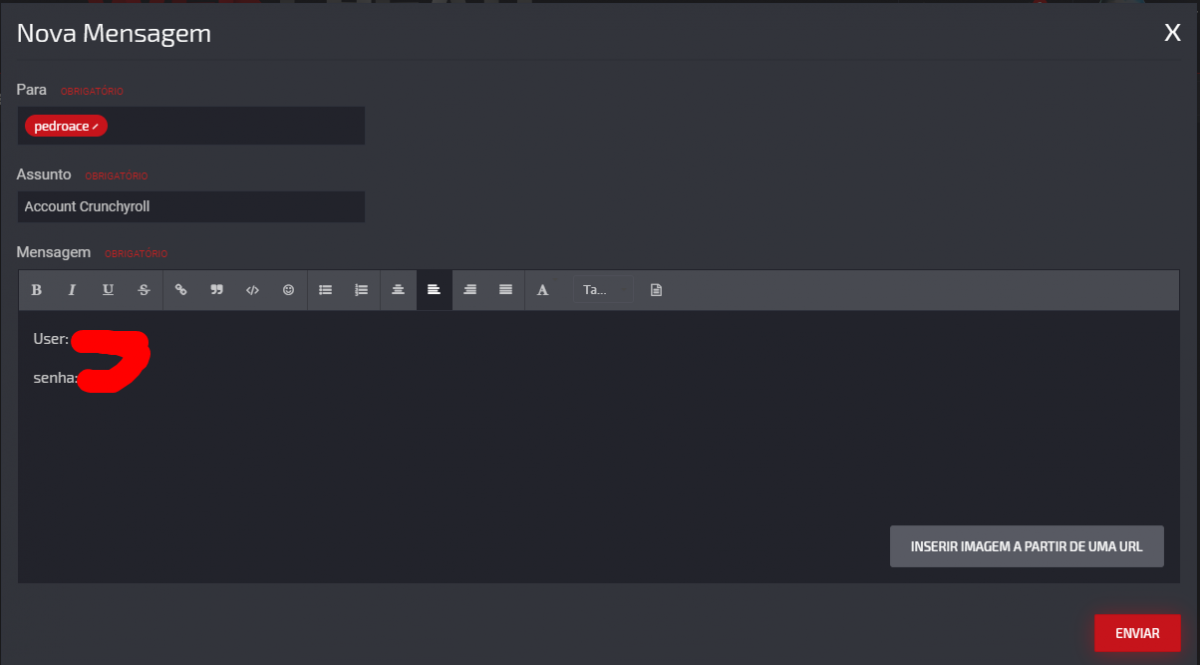Insert a code block
The height and width of the screenshot is (665, 1200).
tap(253, 290)
